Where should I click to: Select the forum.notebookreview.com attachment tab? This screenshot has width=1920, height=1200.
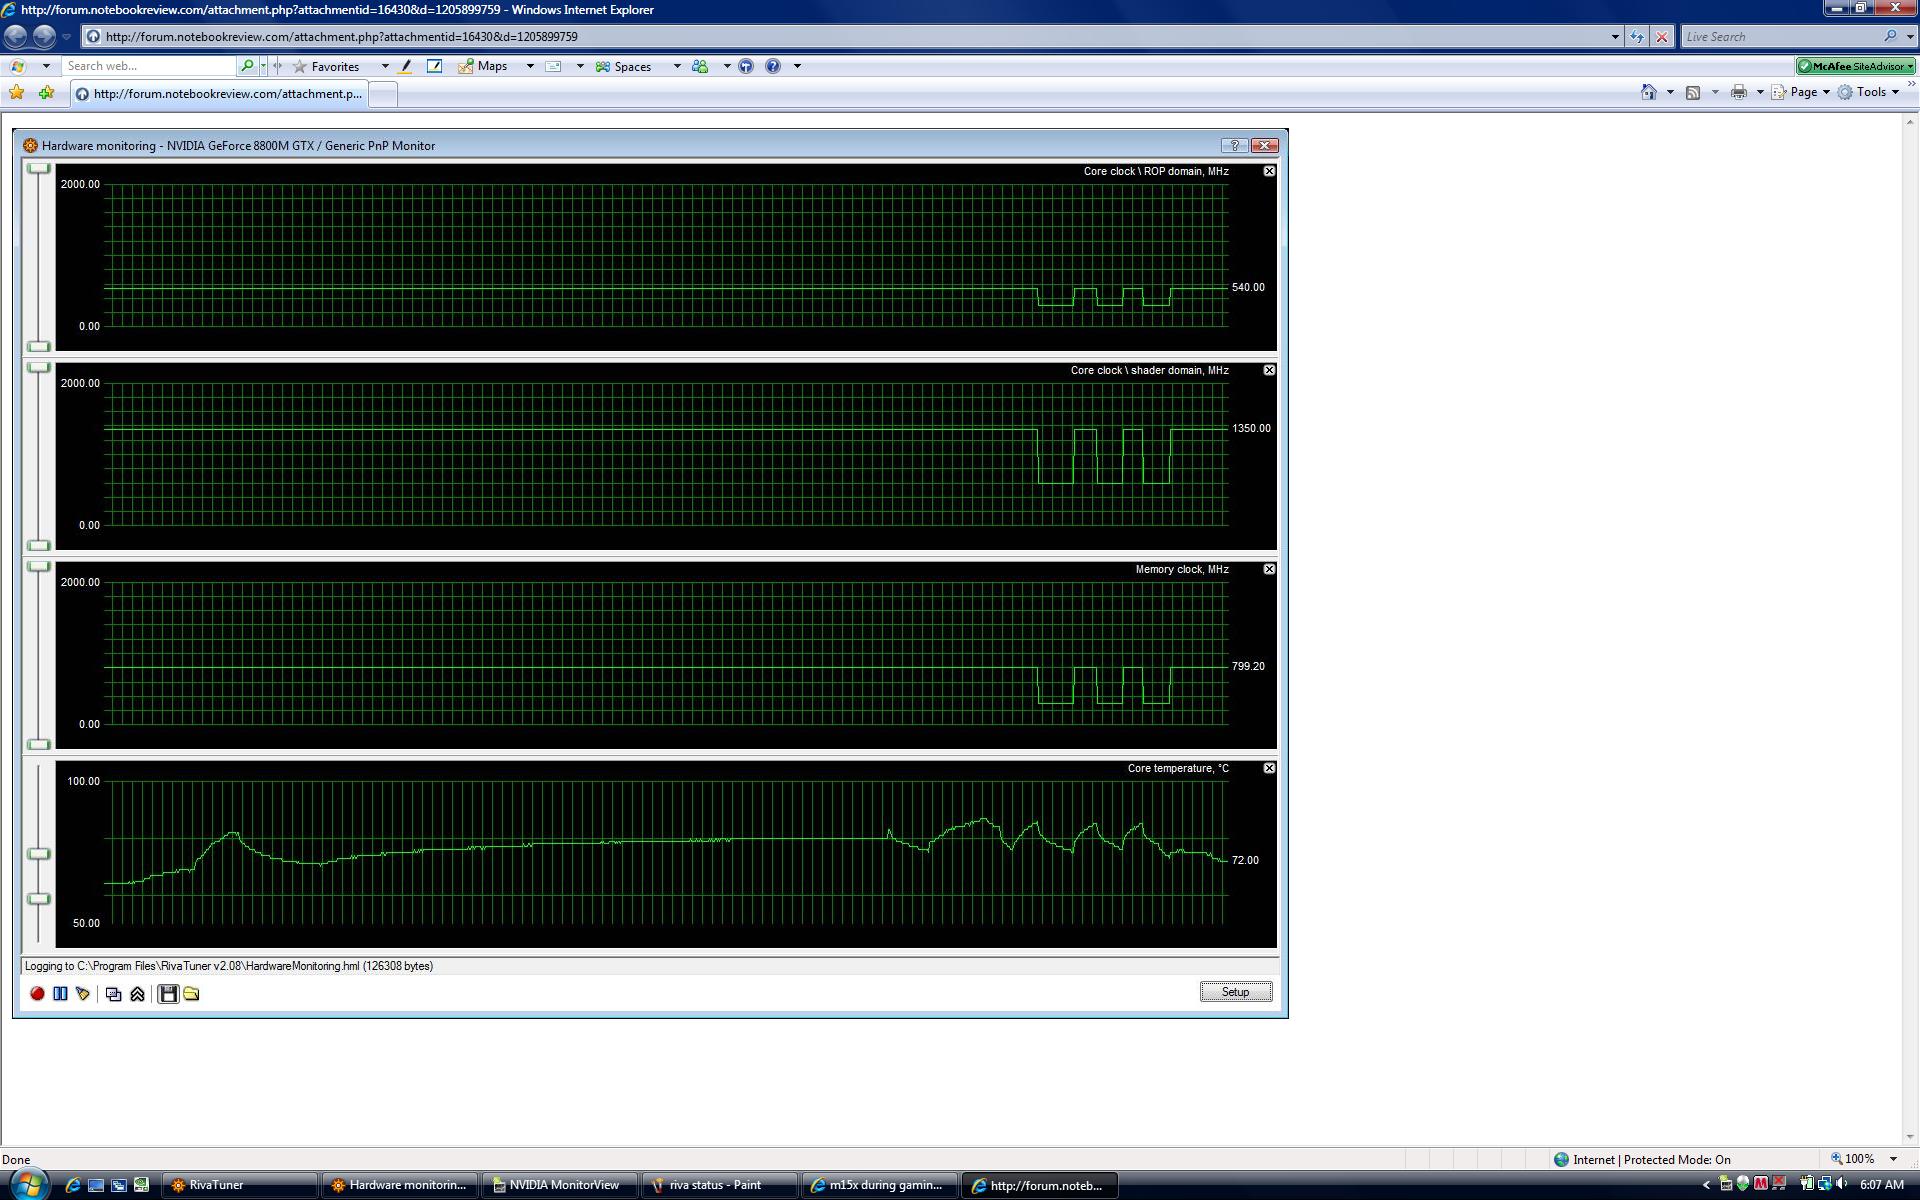219,93
